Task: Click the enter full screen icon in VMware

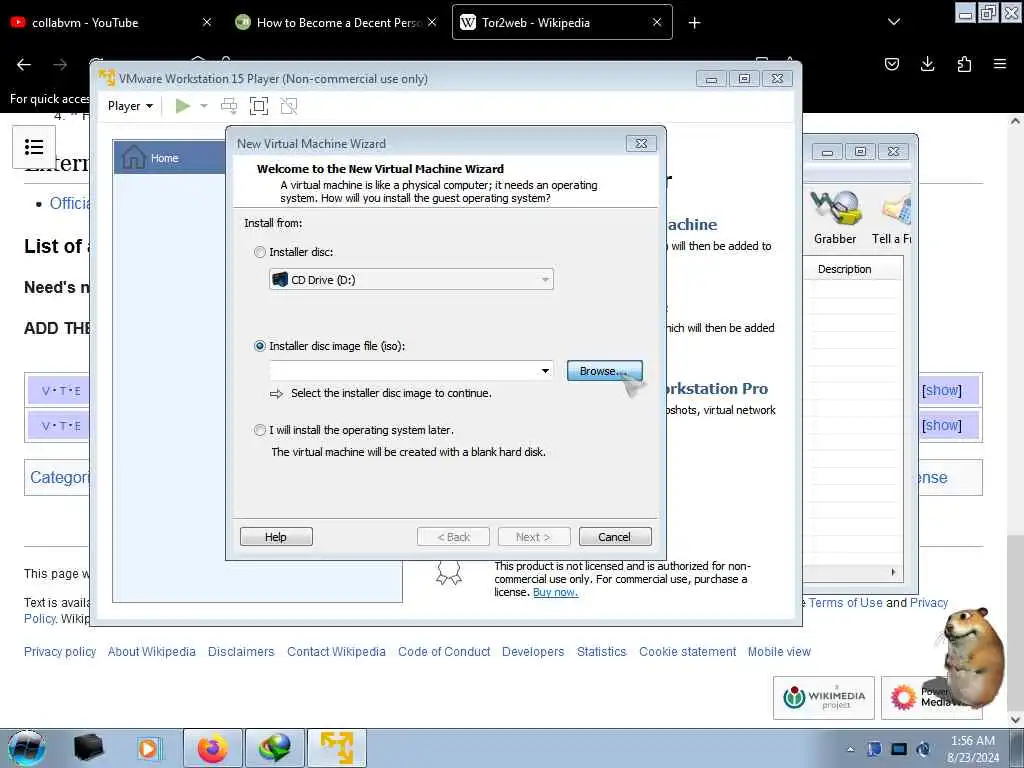Action: click(x=259, y=106)
